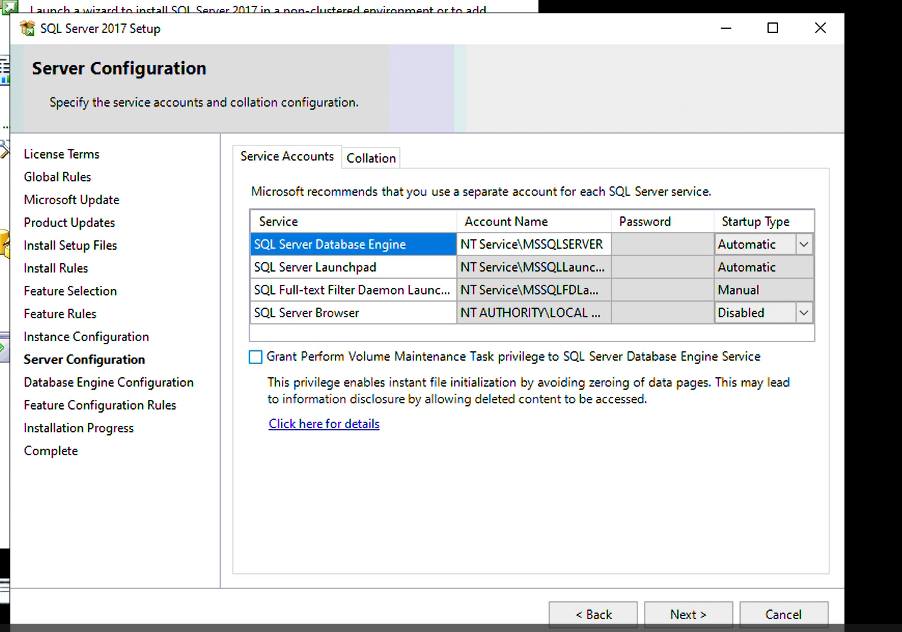902x632 pixels.
Task: Click Feature Rules step
Action: 60,314
